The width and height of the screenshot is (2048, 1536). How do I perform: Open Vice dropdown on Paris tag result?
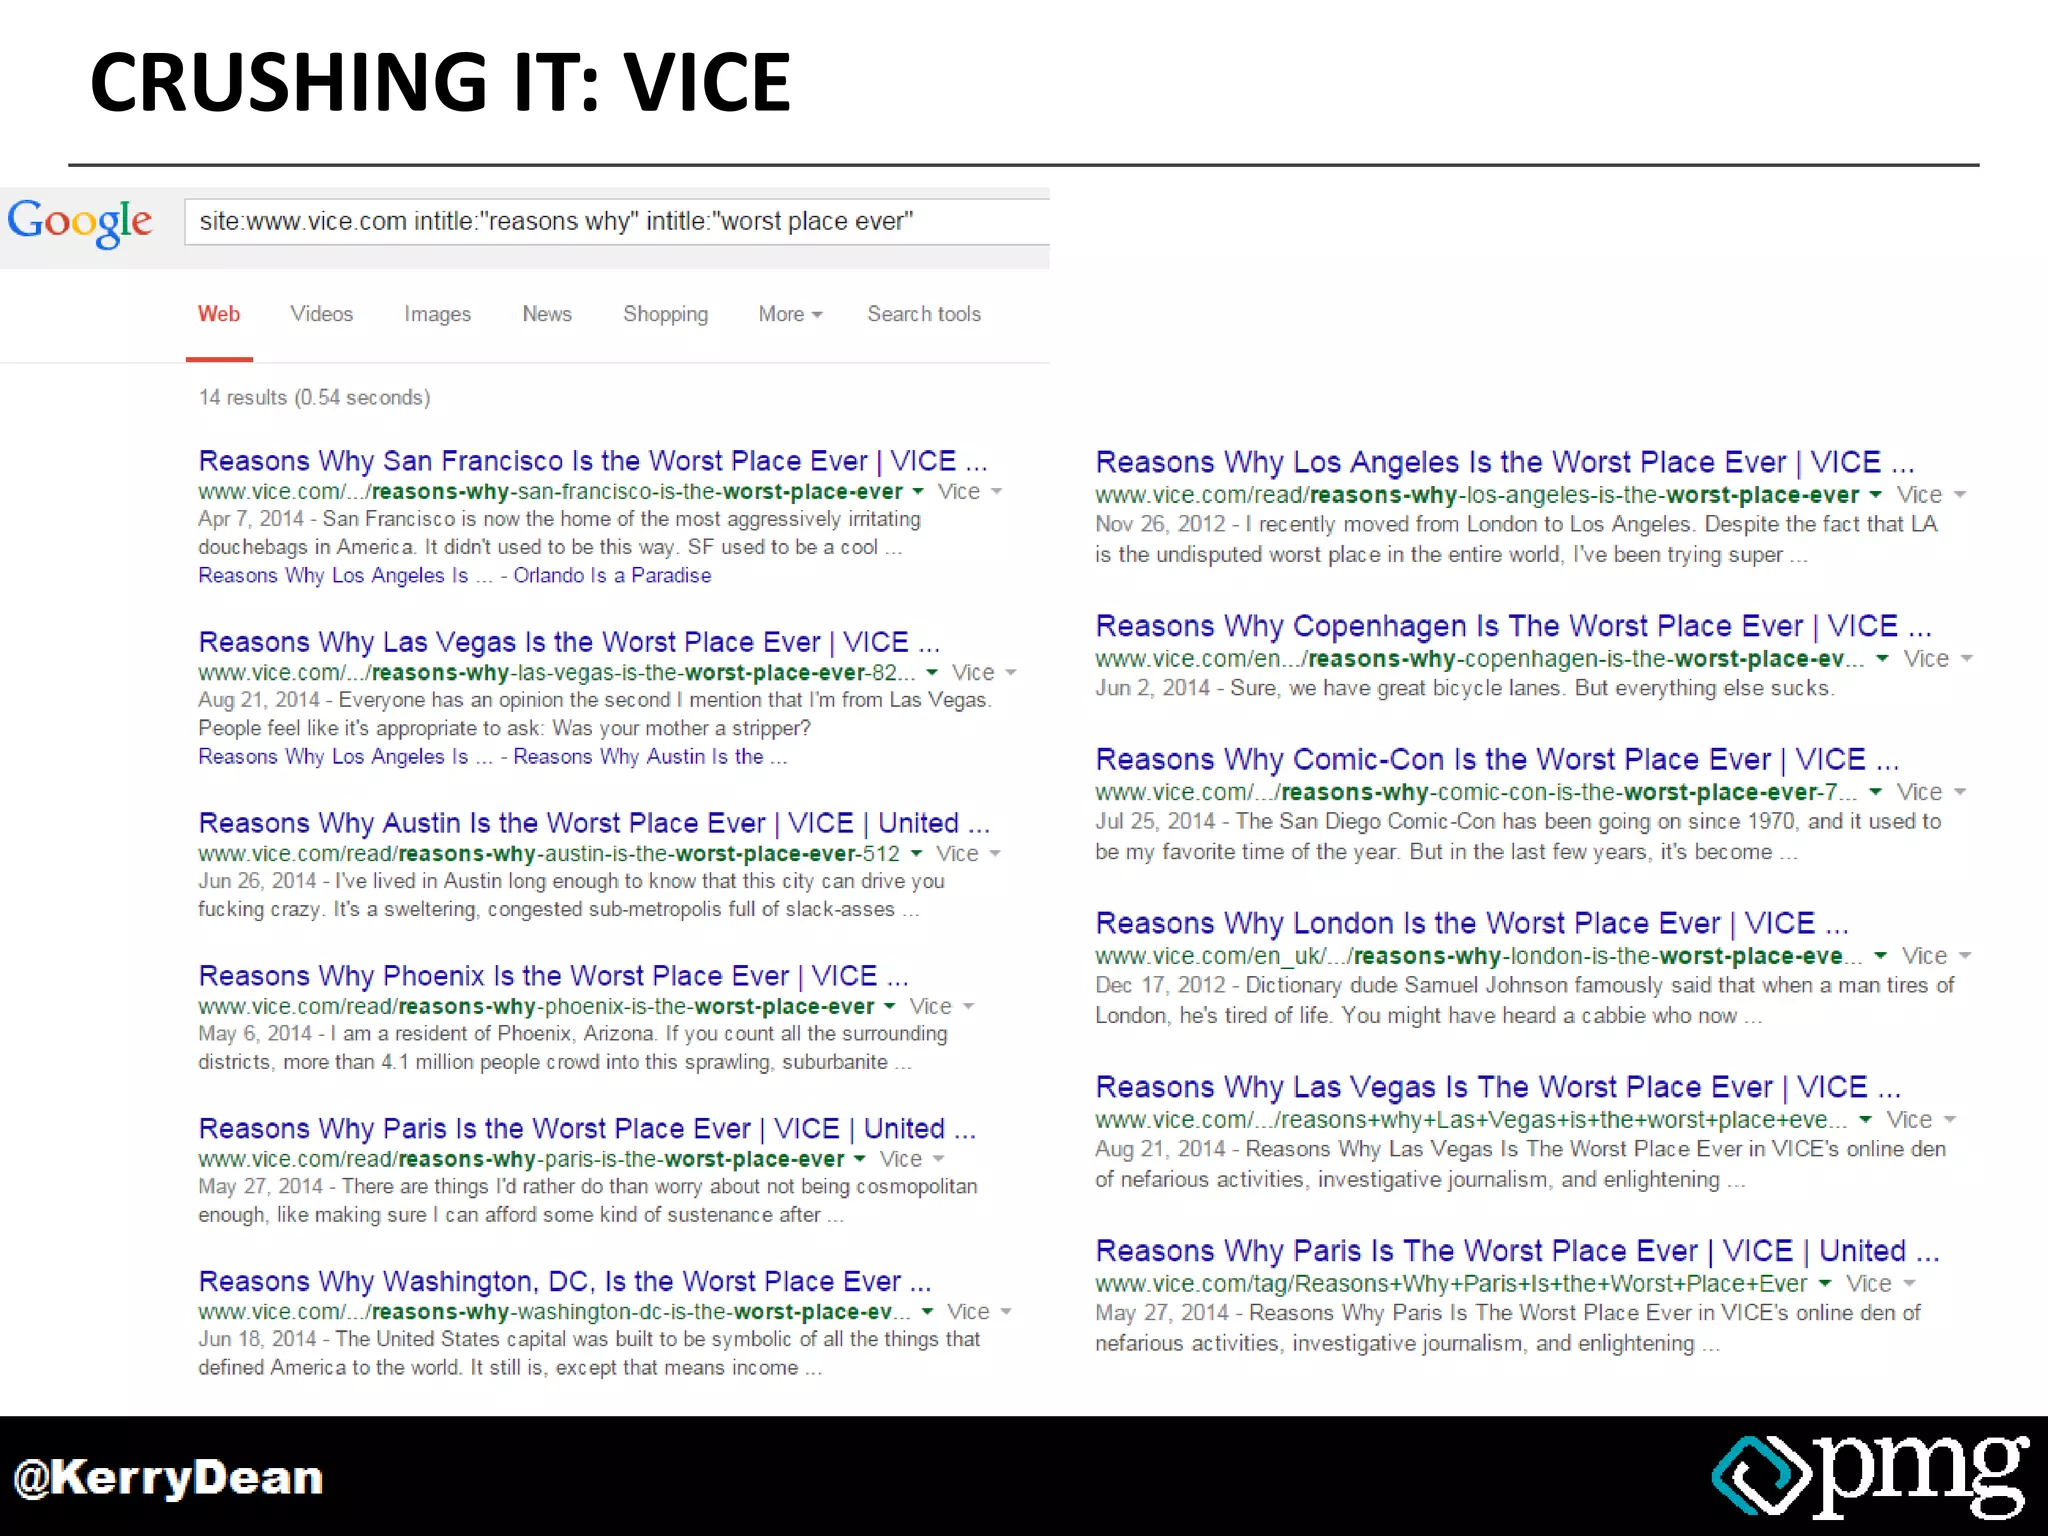pyautogui.click(x=1880, y=1284)
